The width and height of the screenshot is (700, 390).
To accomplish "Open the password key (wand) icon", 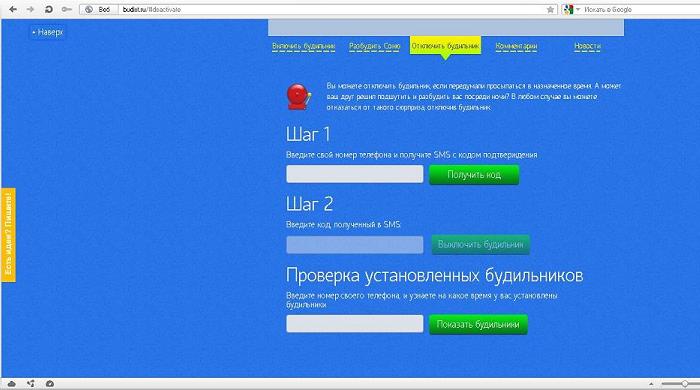I will click(67, 9).
